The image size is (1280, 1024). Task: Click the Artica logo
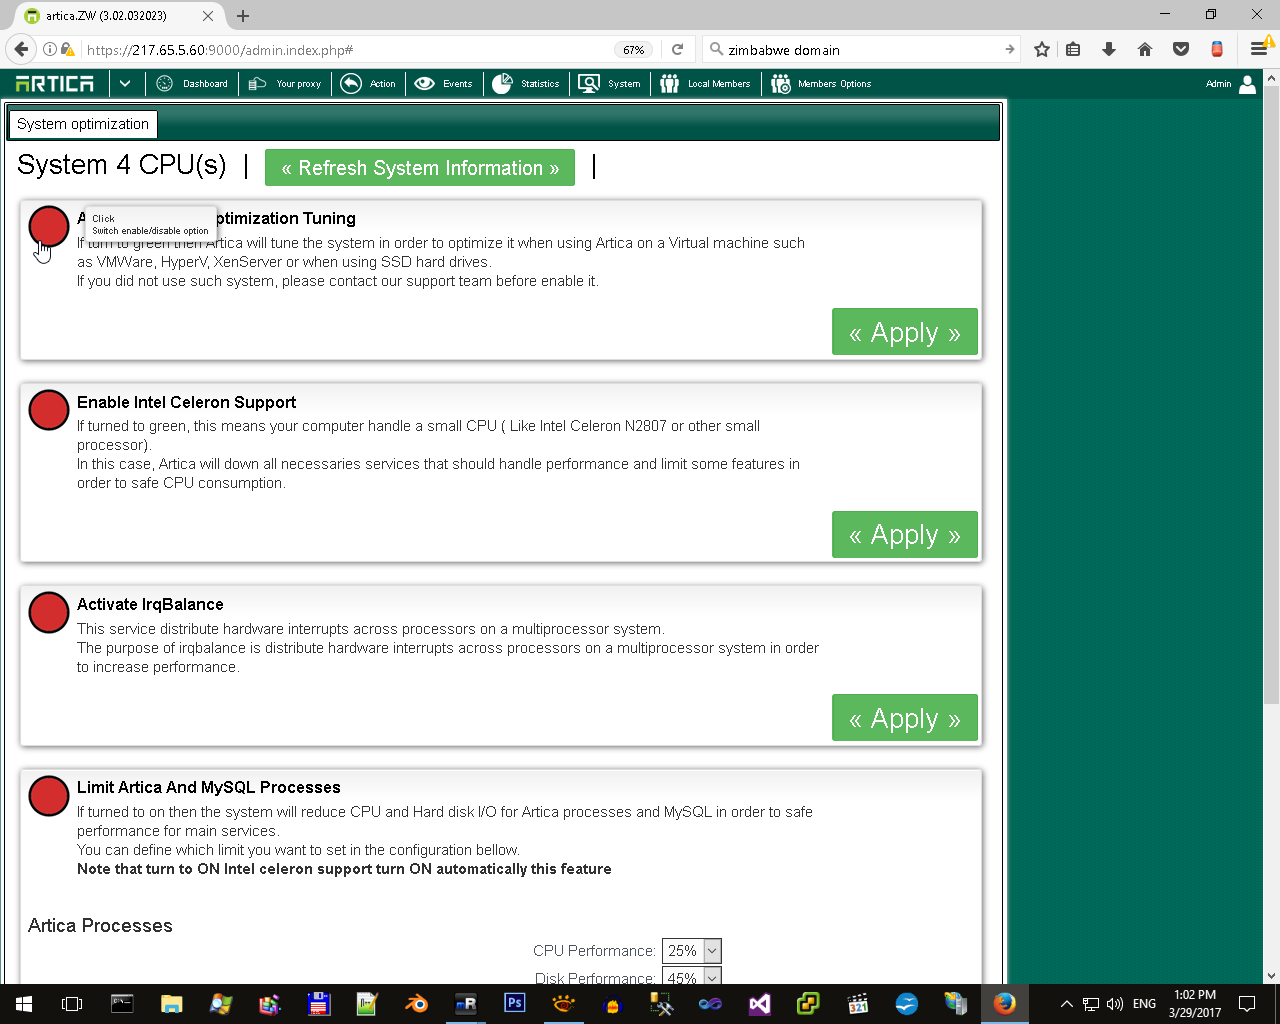click(55, 84)
